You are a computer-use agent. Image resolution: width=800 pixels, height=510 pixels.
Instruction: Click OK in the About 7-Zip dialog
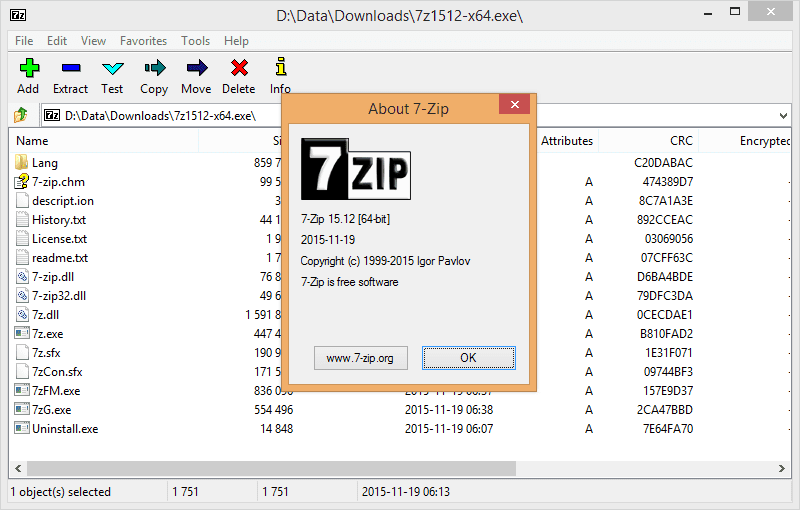pyautogui.click(x=468, y=358)
